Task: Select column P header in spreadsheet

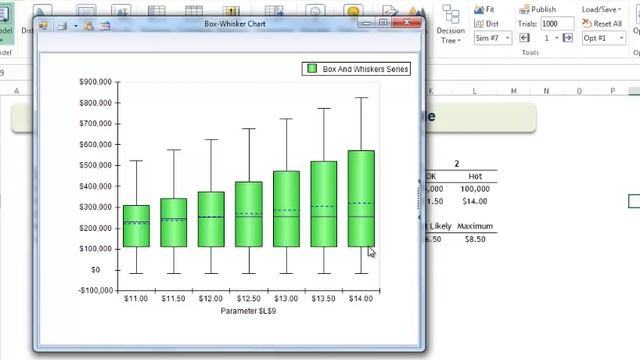Action: (x=613, y=91)
